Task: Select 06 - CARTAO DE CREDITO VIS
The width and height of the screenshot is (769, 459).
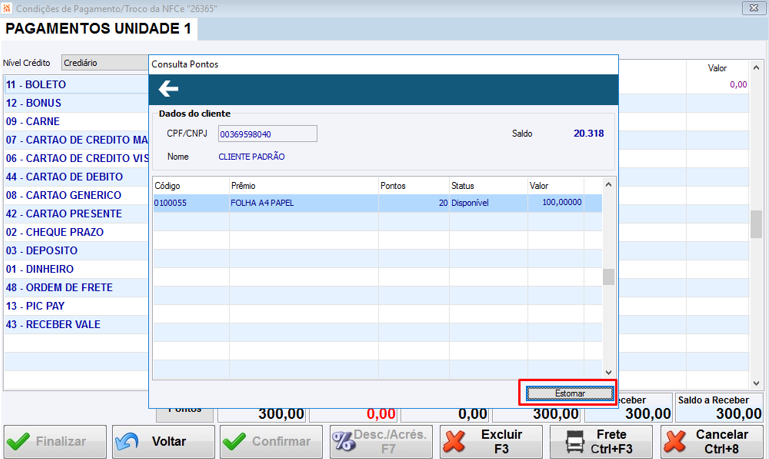Action: [x=77, y=158]
